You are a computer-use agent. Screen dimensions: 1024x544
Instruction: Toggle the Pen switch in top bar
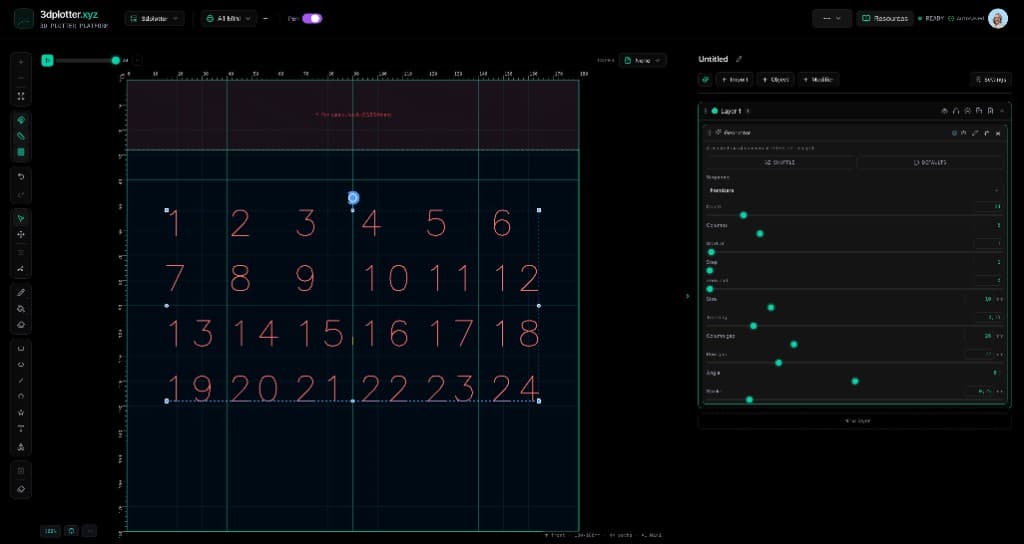click(x=312, y=18)
